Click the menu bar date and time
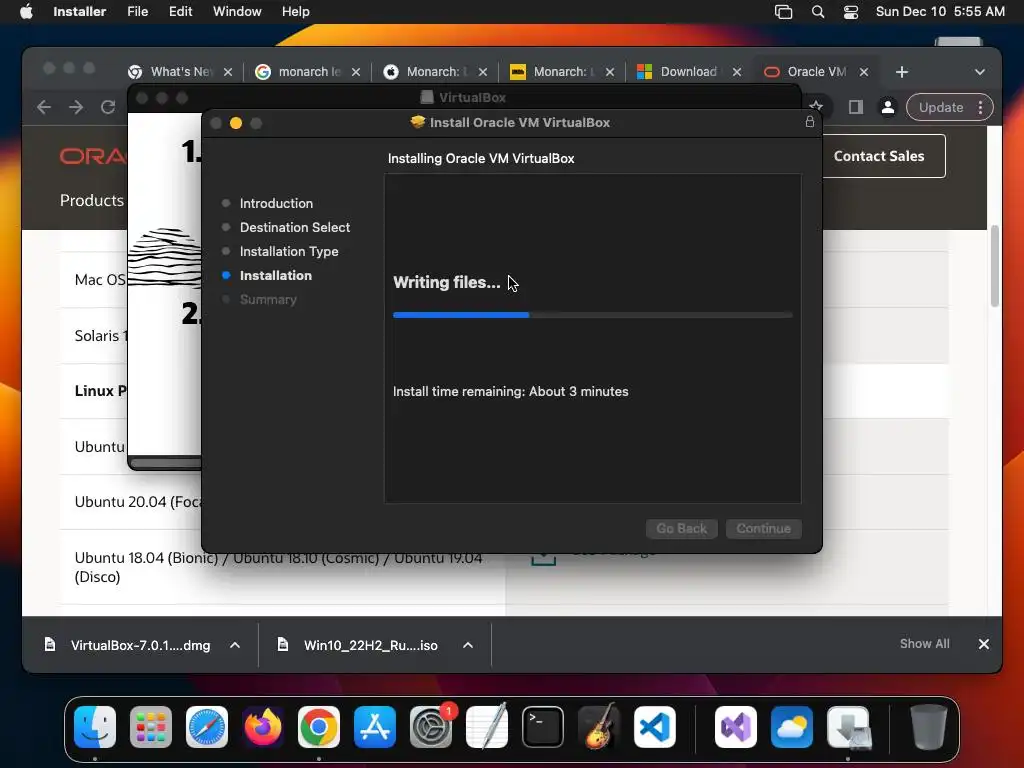 tap(940, 12)
